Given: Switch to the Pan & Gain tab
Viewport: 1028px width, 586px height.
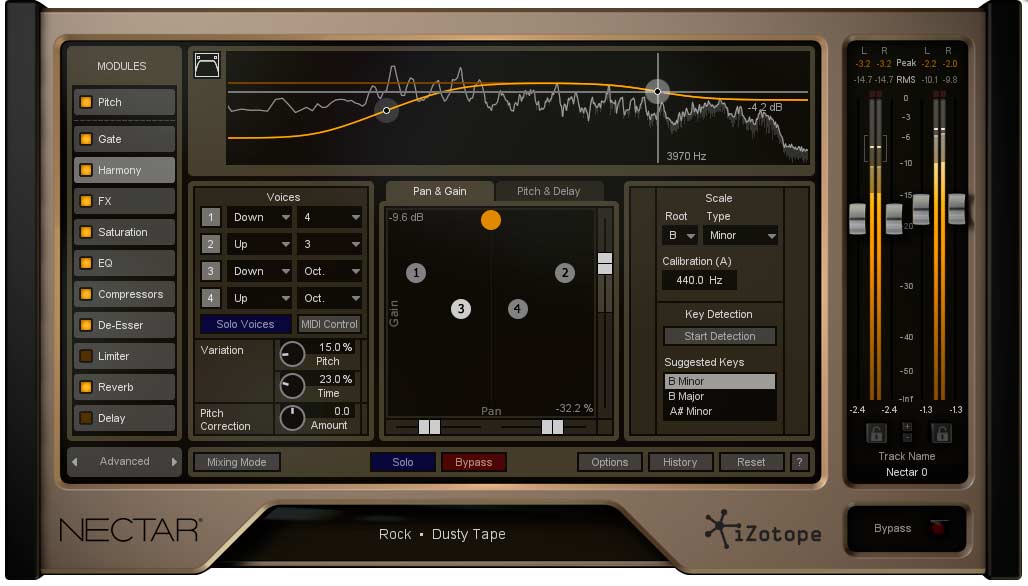Looking at the screenshot, I should tap(439, 191).
